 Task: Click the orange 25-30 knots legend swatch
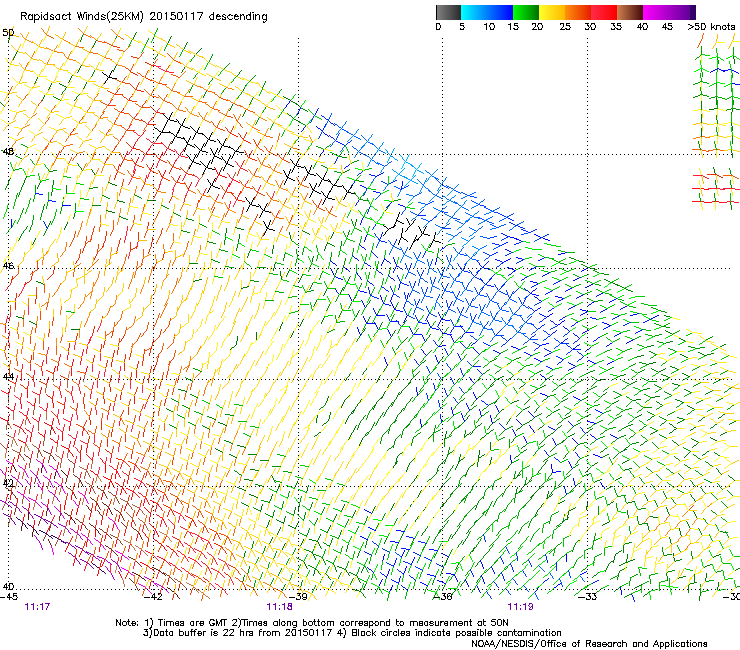578,12
